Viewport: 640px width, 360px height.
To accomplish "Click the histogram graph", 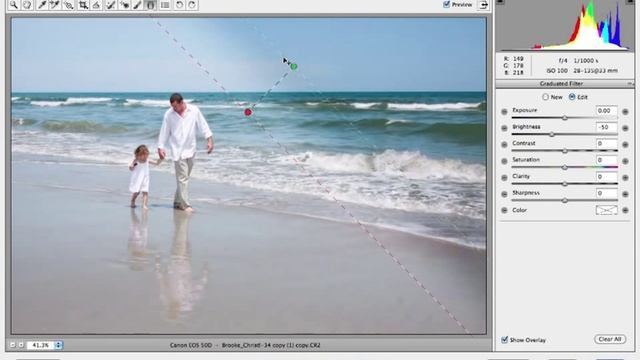I will 565,25.
